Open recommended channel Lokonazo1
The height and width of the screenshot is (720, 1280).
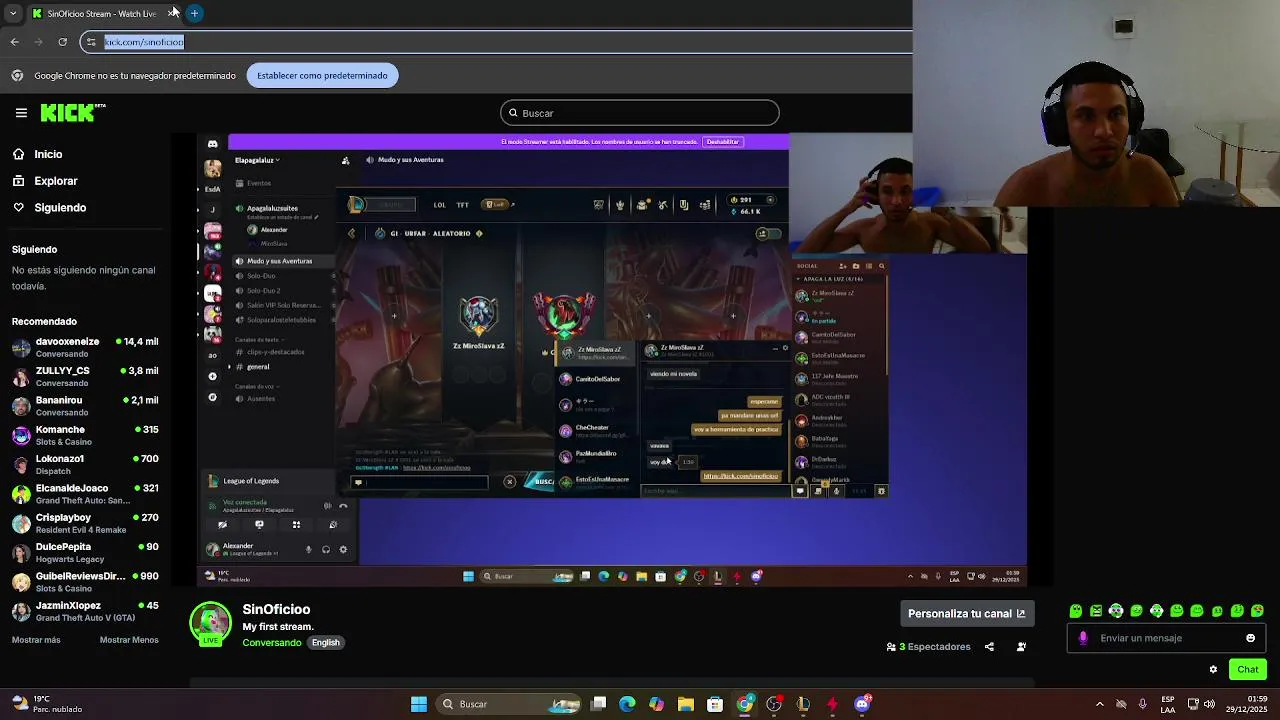click(85, 464)
